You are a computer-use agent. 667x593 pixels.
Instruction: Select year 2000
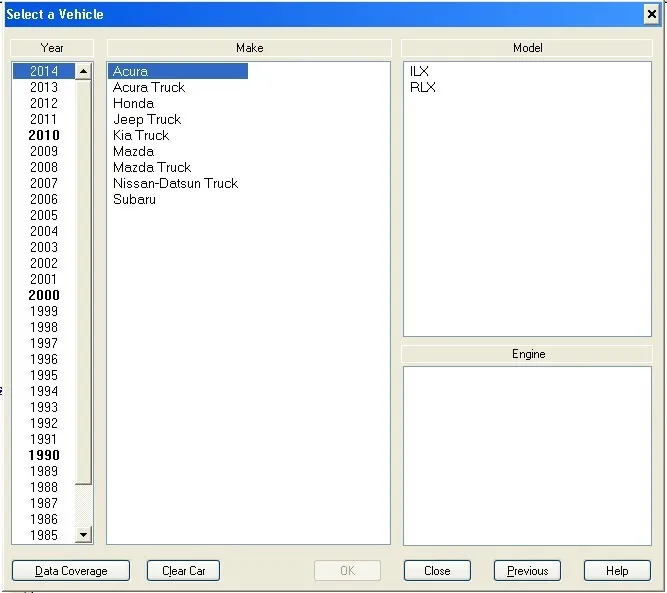pyautogui.click(x=44, y=295)
